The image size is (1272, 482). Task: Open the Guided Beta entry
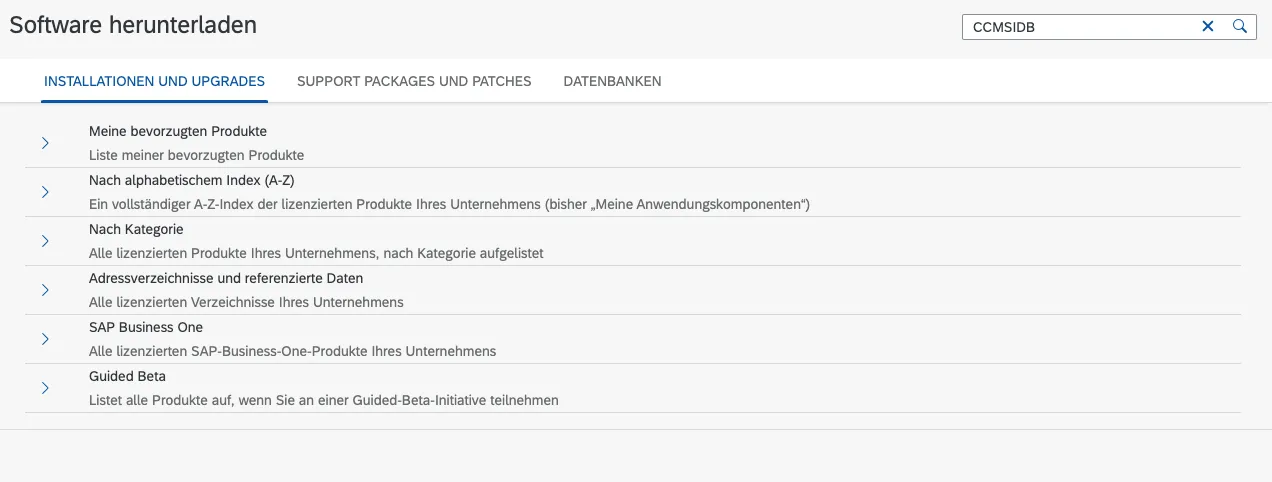[x=127, y=376]
